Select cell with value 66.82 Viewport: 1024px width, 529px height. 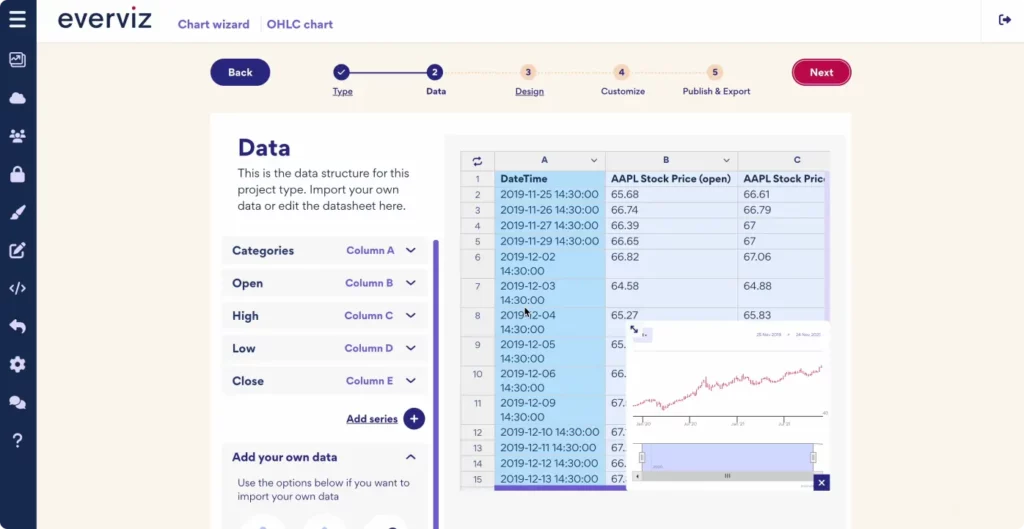(671, 264)
